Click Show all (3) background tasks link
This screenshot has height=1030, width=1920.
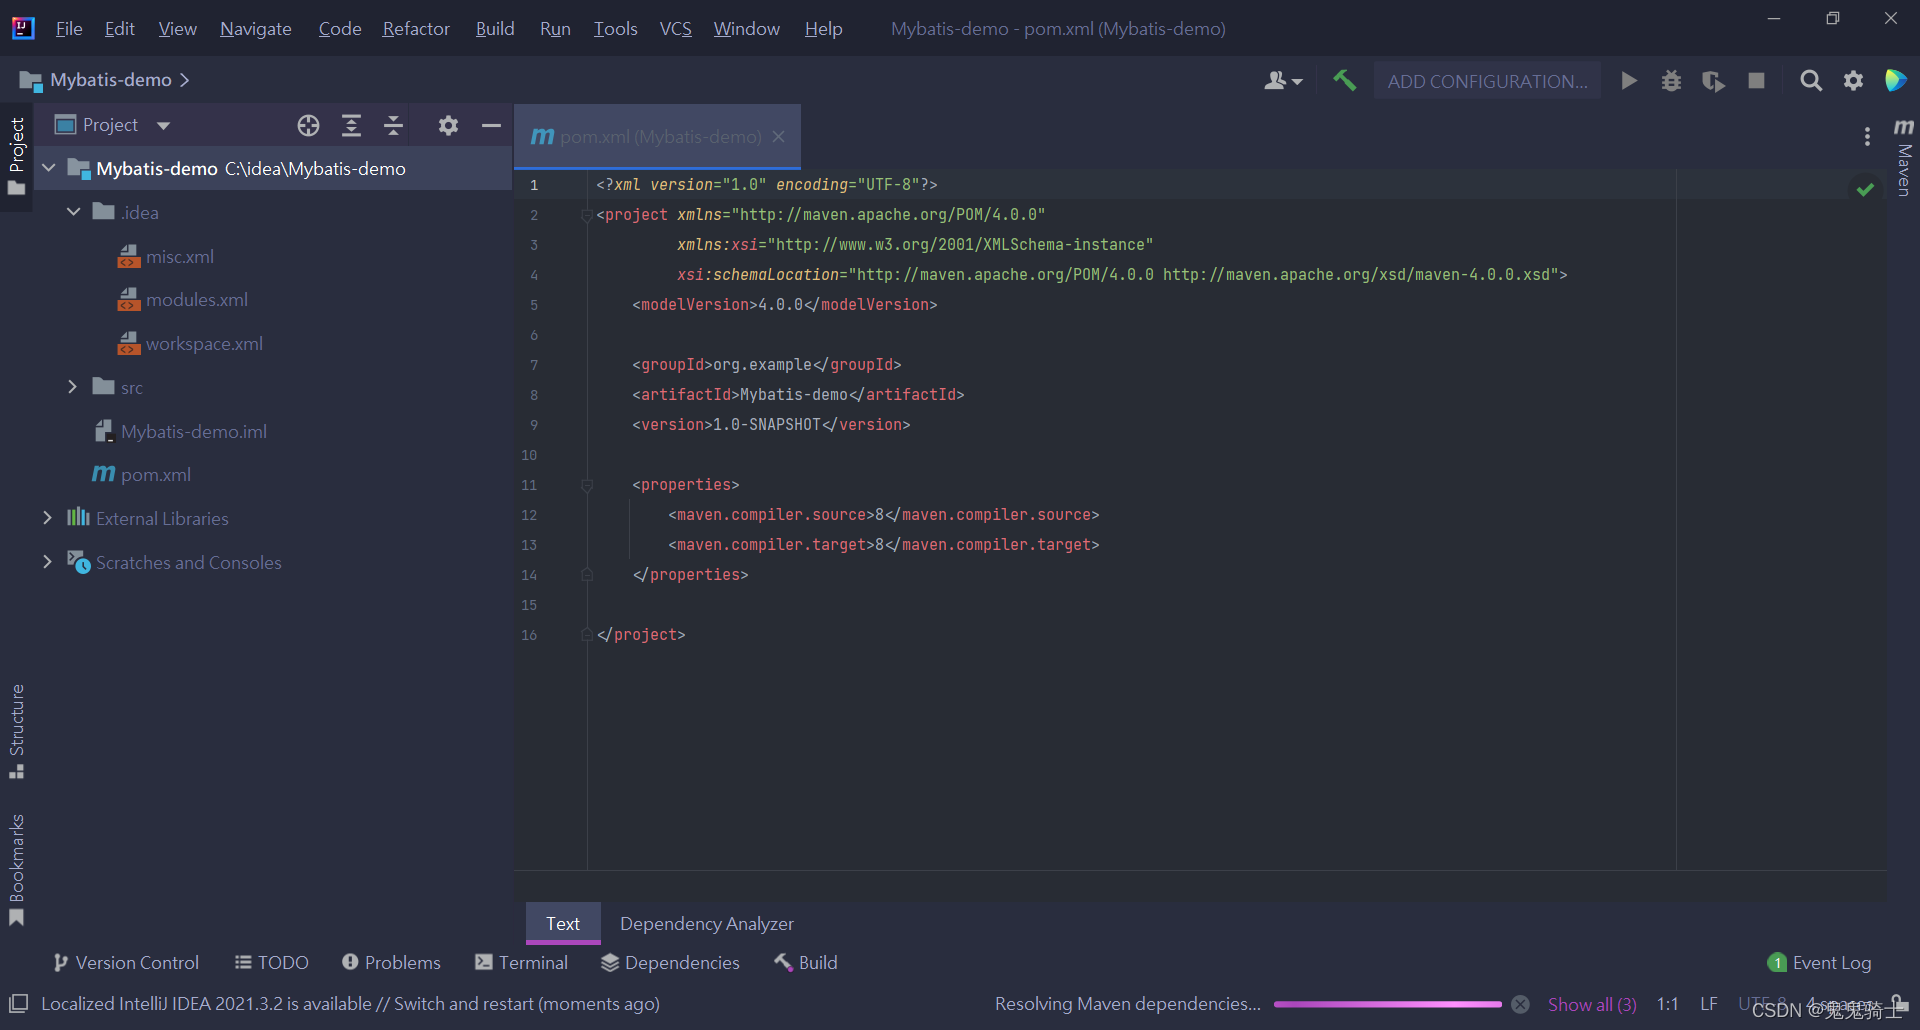pyautogui.click(x=1592, y=1004)
